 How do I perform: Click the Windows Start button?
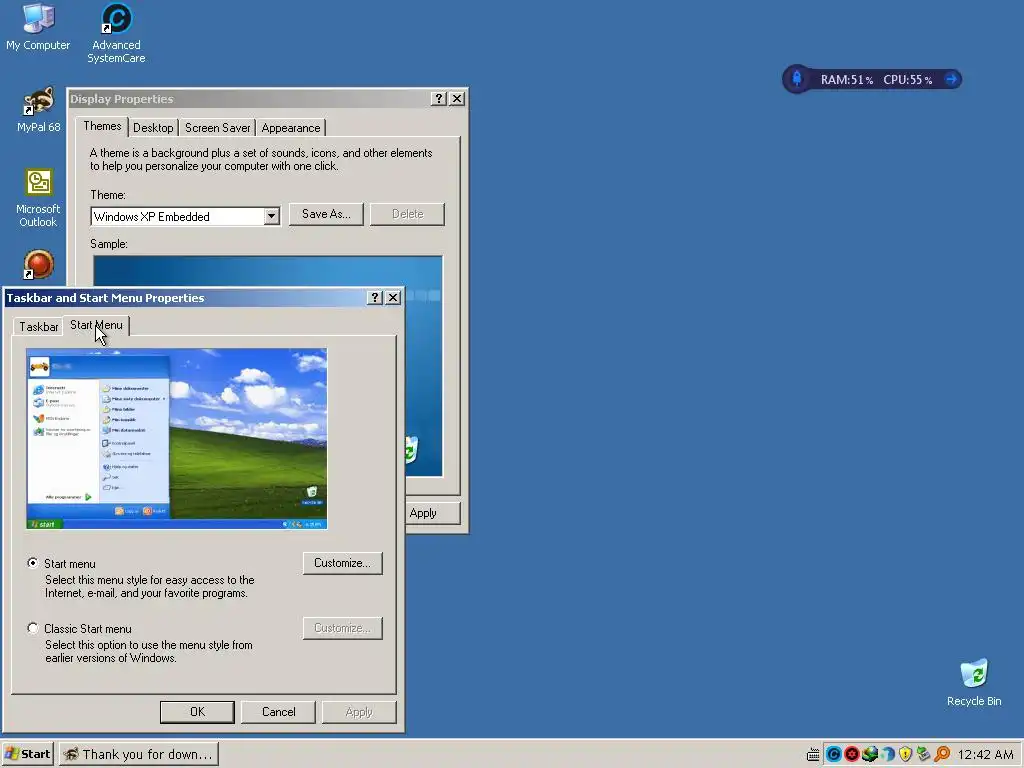[28, 754]
